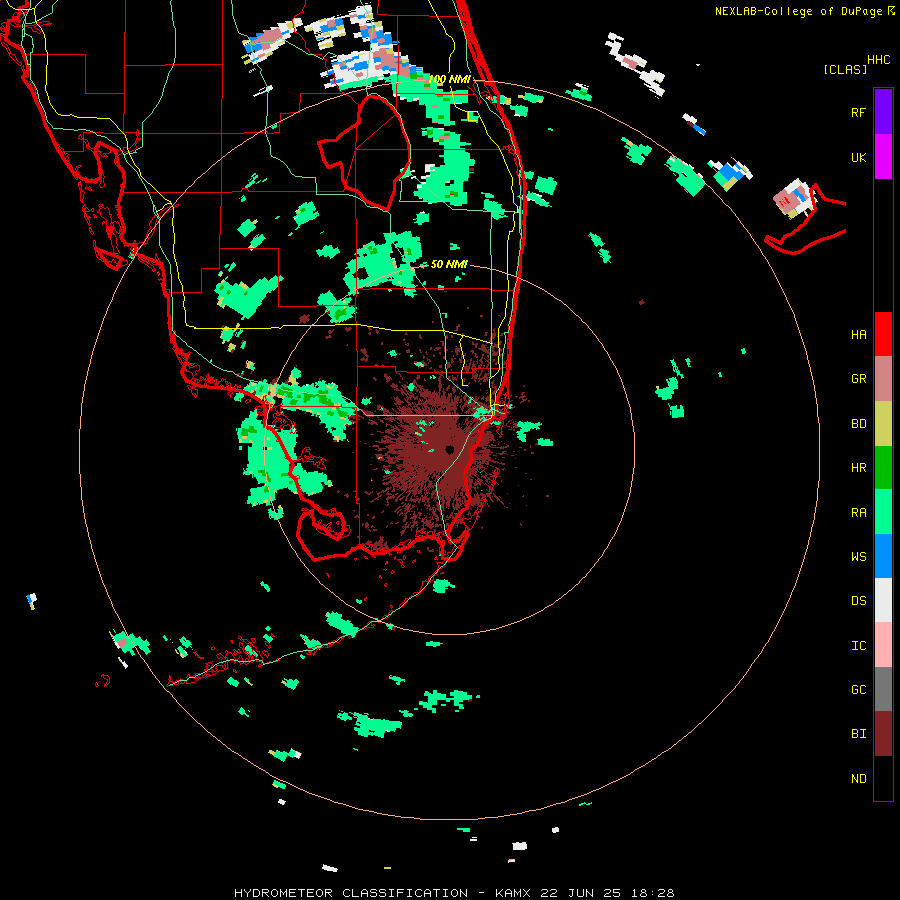Click the KAMX radar site identifier
The width and height of the screenshot is (900, 900).
coord(513,893)
